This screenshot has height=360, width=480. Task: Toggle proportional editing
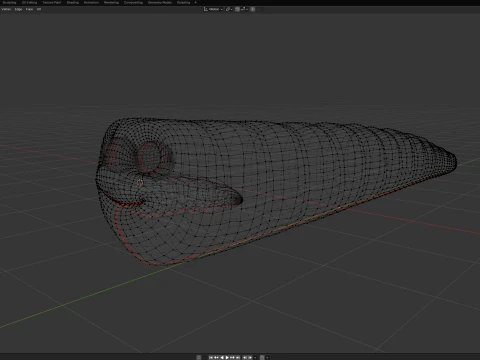pyautogui.click(x=252, y=9)
